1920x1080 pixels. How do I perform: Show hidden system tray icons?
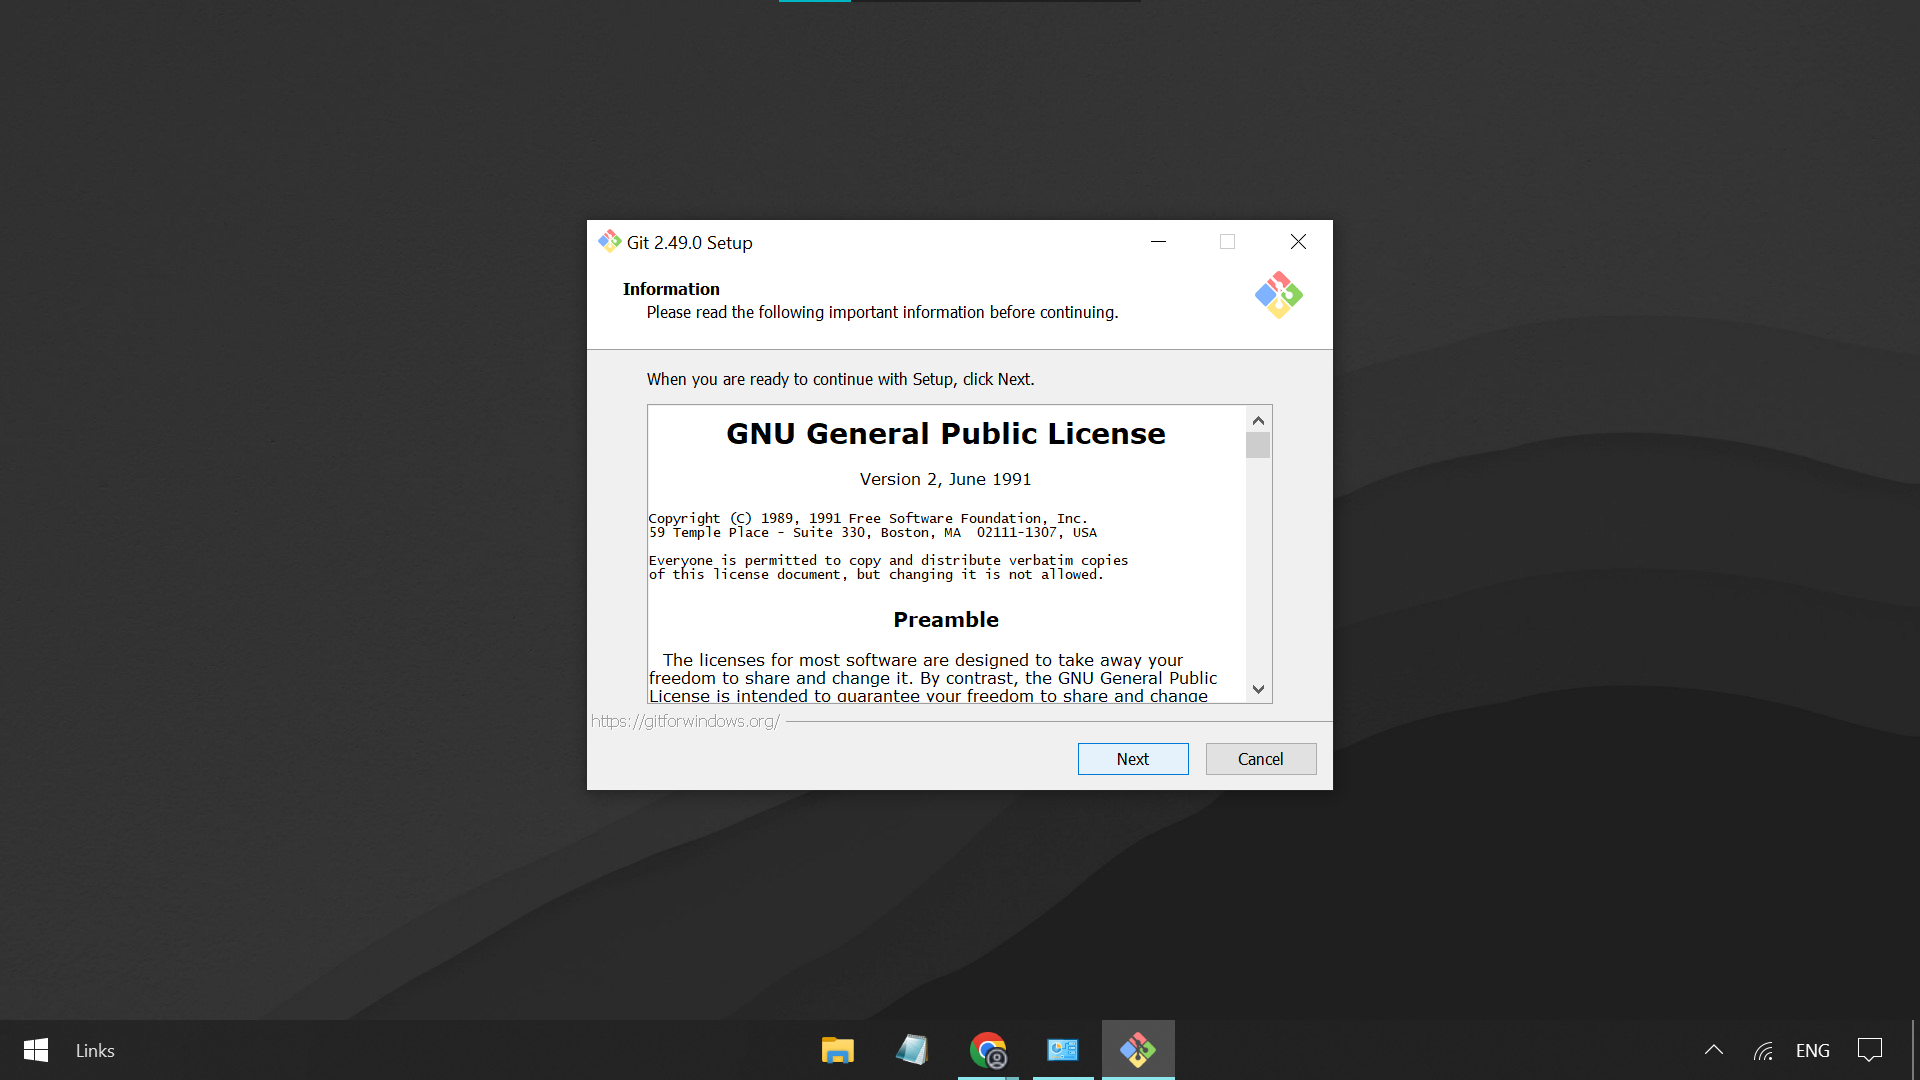[1714, 1050]
